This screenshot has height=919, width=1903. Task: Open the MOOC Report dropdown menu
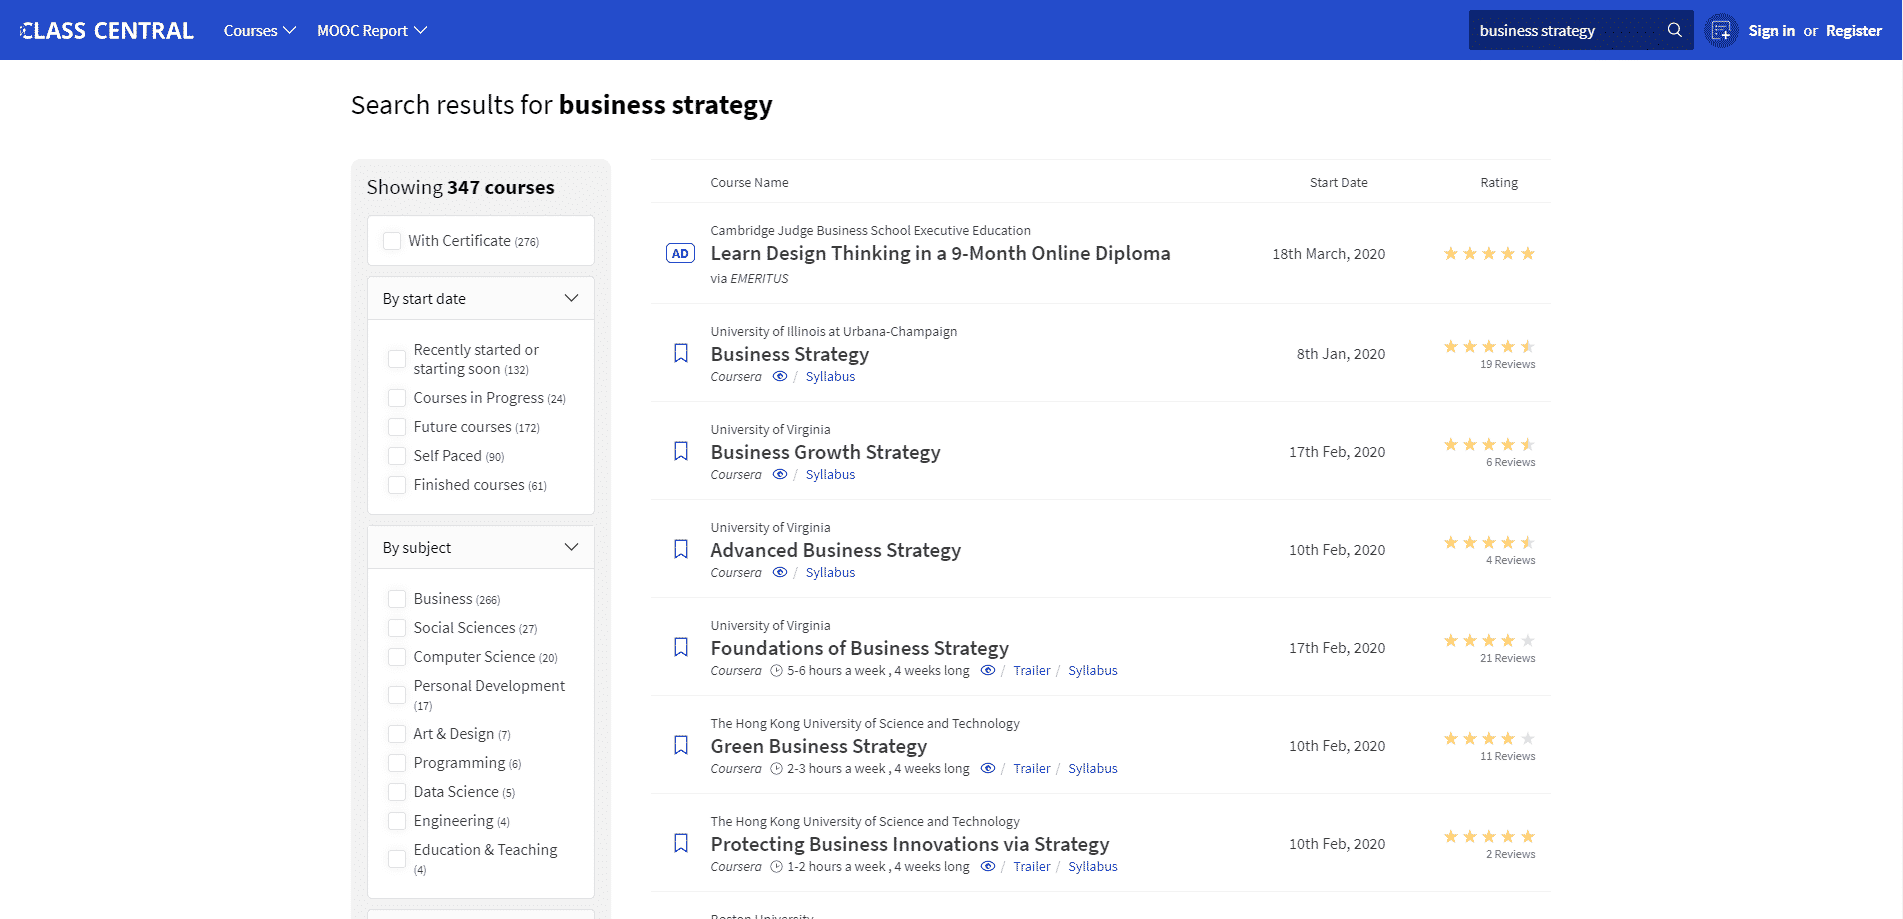pyautogui.click(x=372, y=31)
